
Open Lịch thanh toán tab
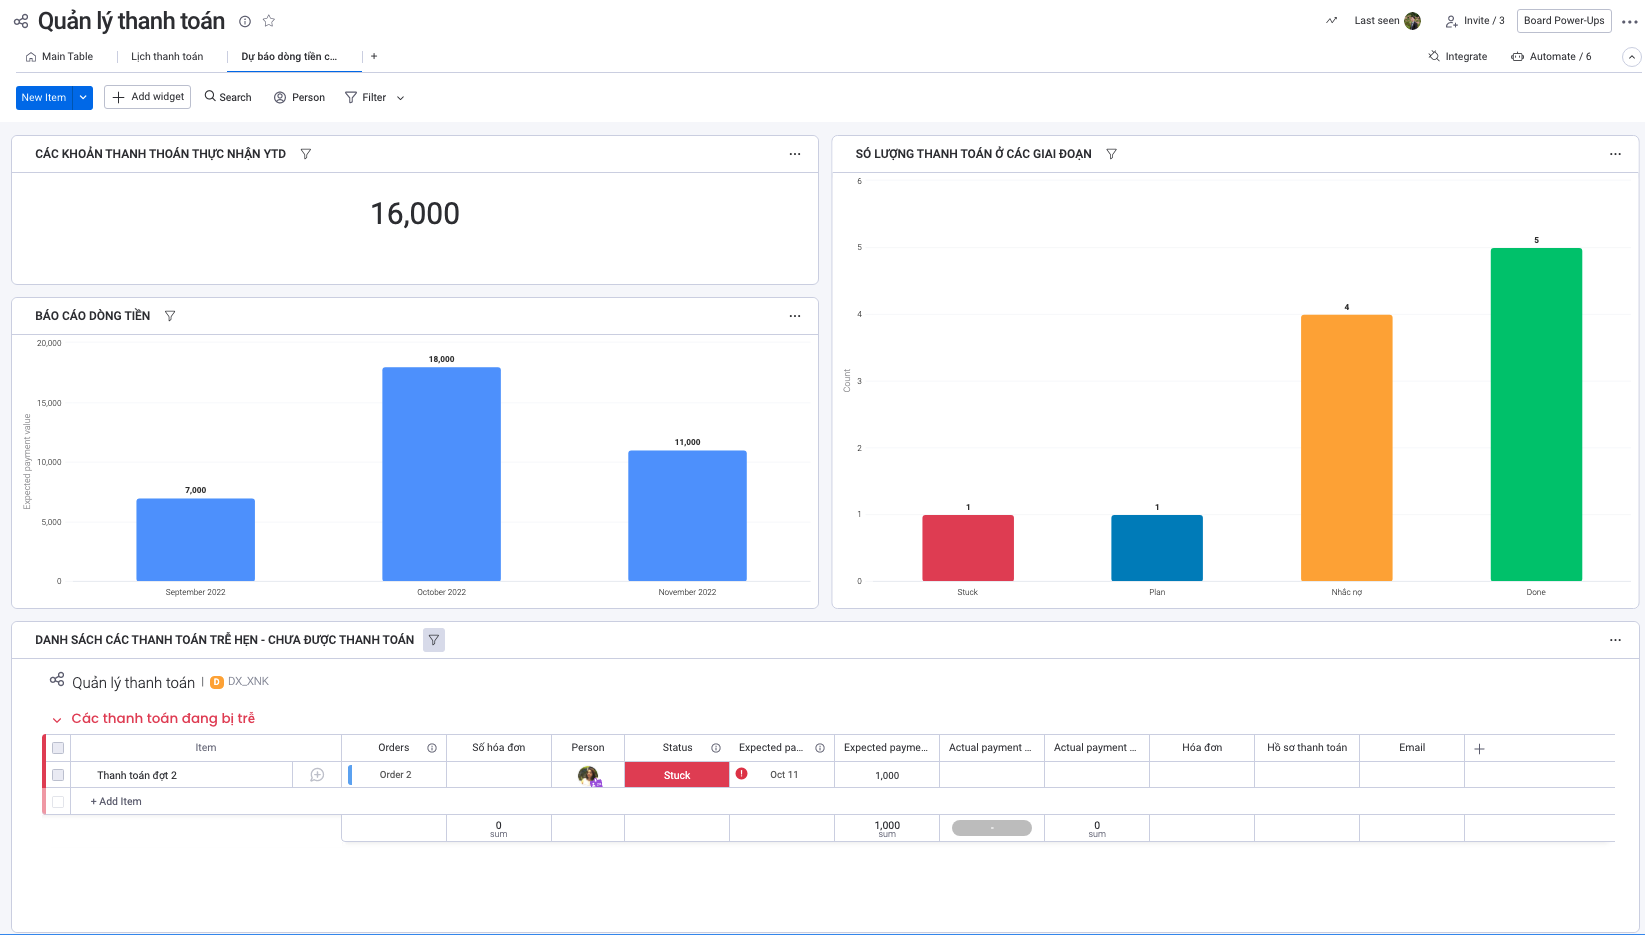[x=167, y=57]
